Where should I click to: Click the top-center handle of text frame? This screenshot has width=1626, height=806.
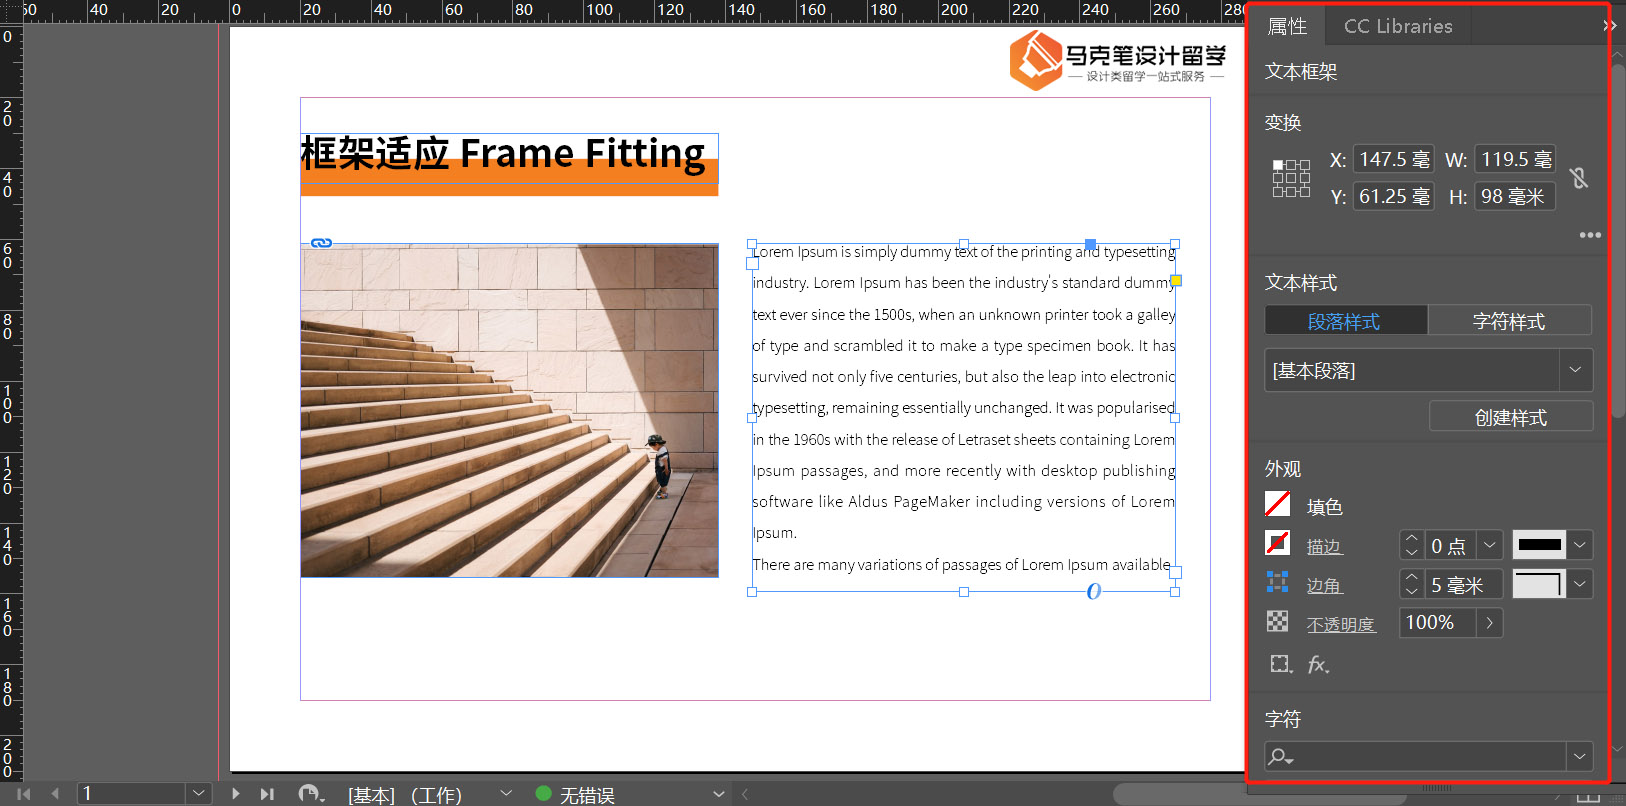point(964,244)
